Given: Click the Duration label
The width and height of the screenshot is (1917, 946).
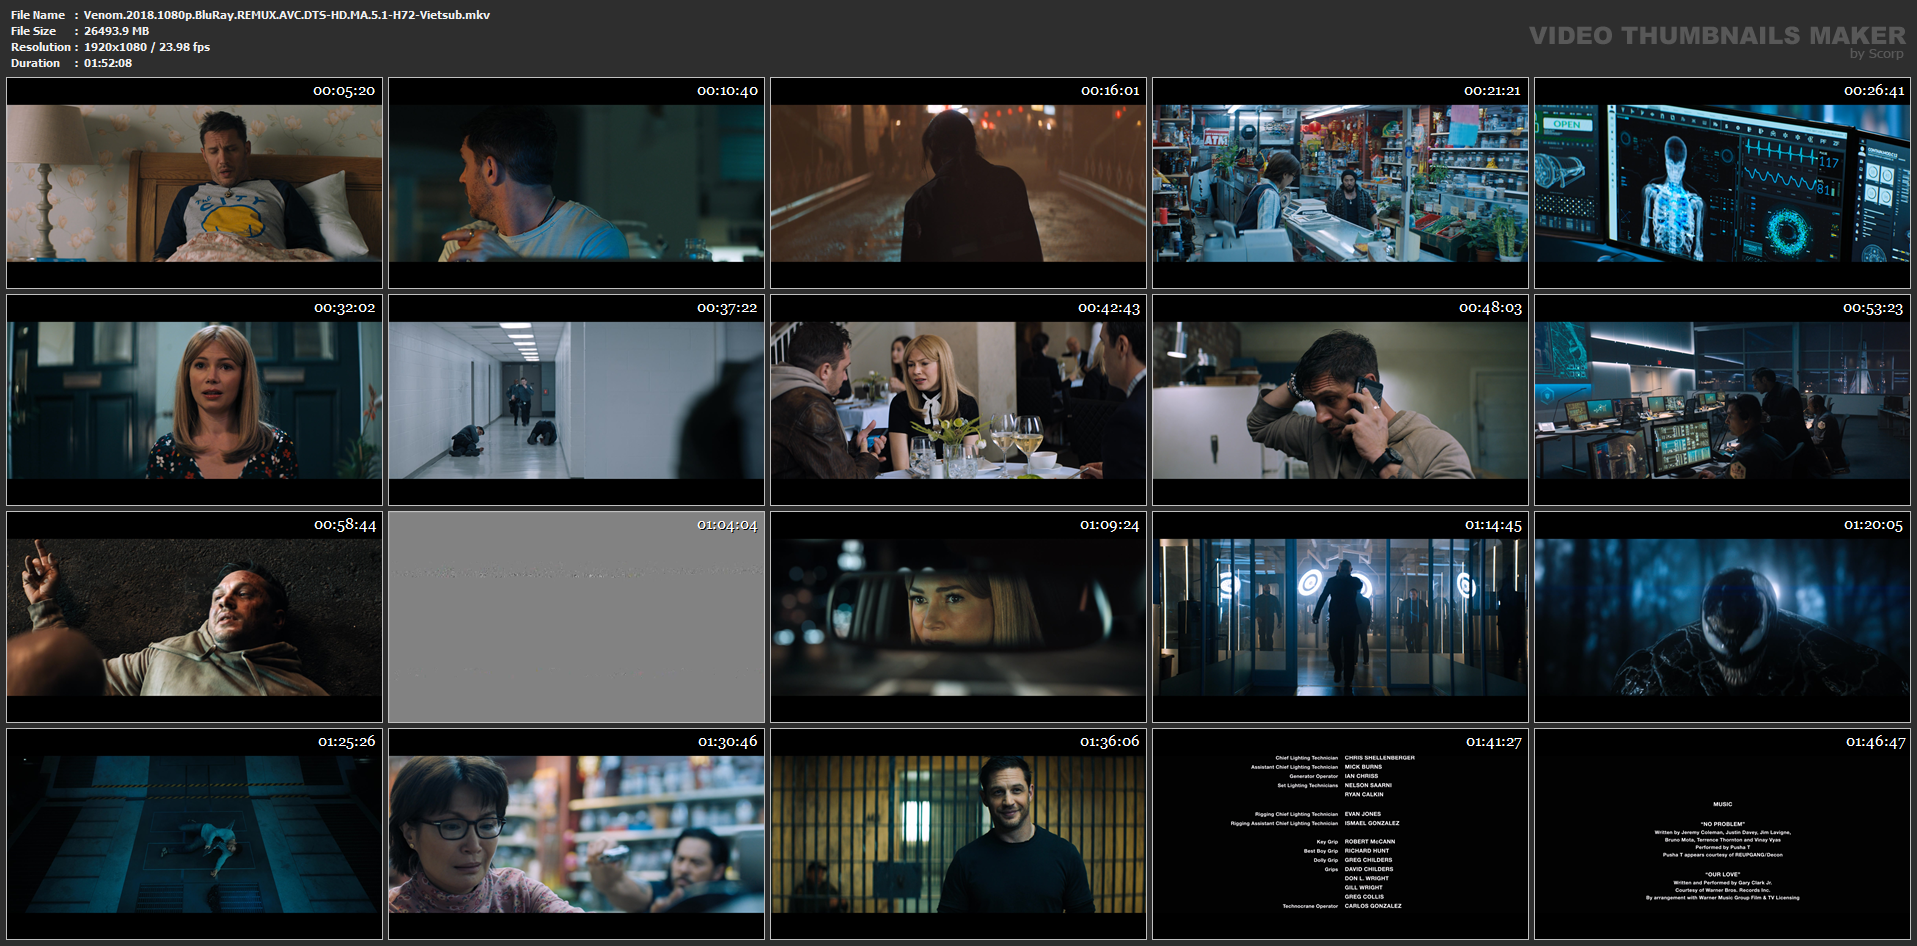Looking at the screenshot, I should pyautogui.click(x=36, y=63).
